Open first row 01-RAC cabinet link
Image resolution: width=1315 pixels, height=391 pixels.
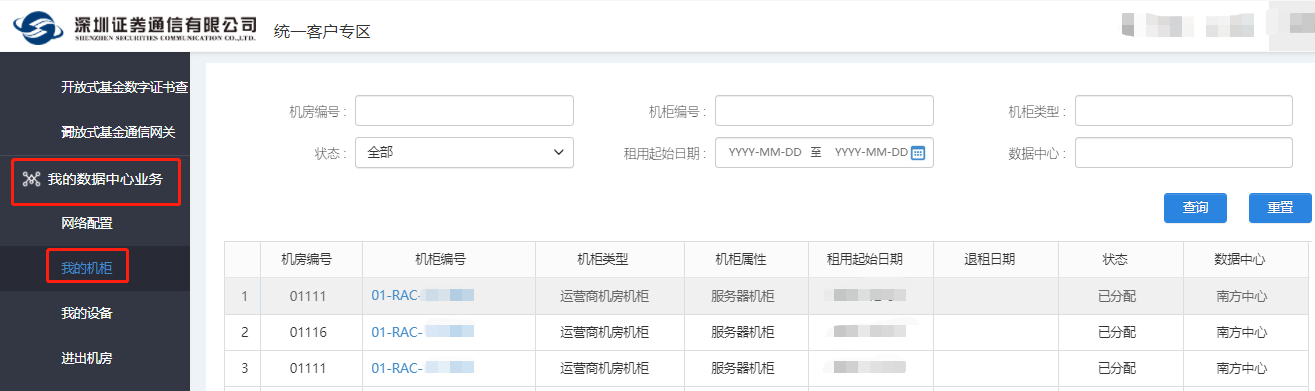(422, 296)
